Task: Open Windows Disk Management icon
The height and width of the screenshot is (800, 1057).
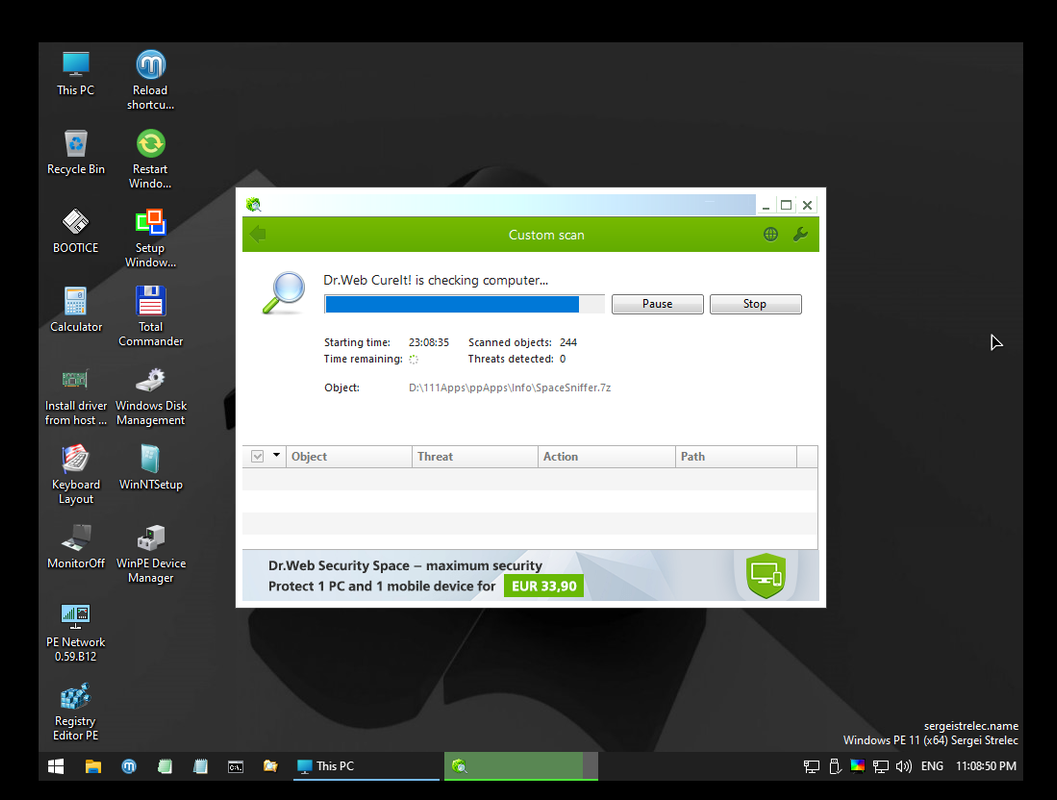Action: [150, 396]
